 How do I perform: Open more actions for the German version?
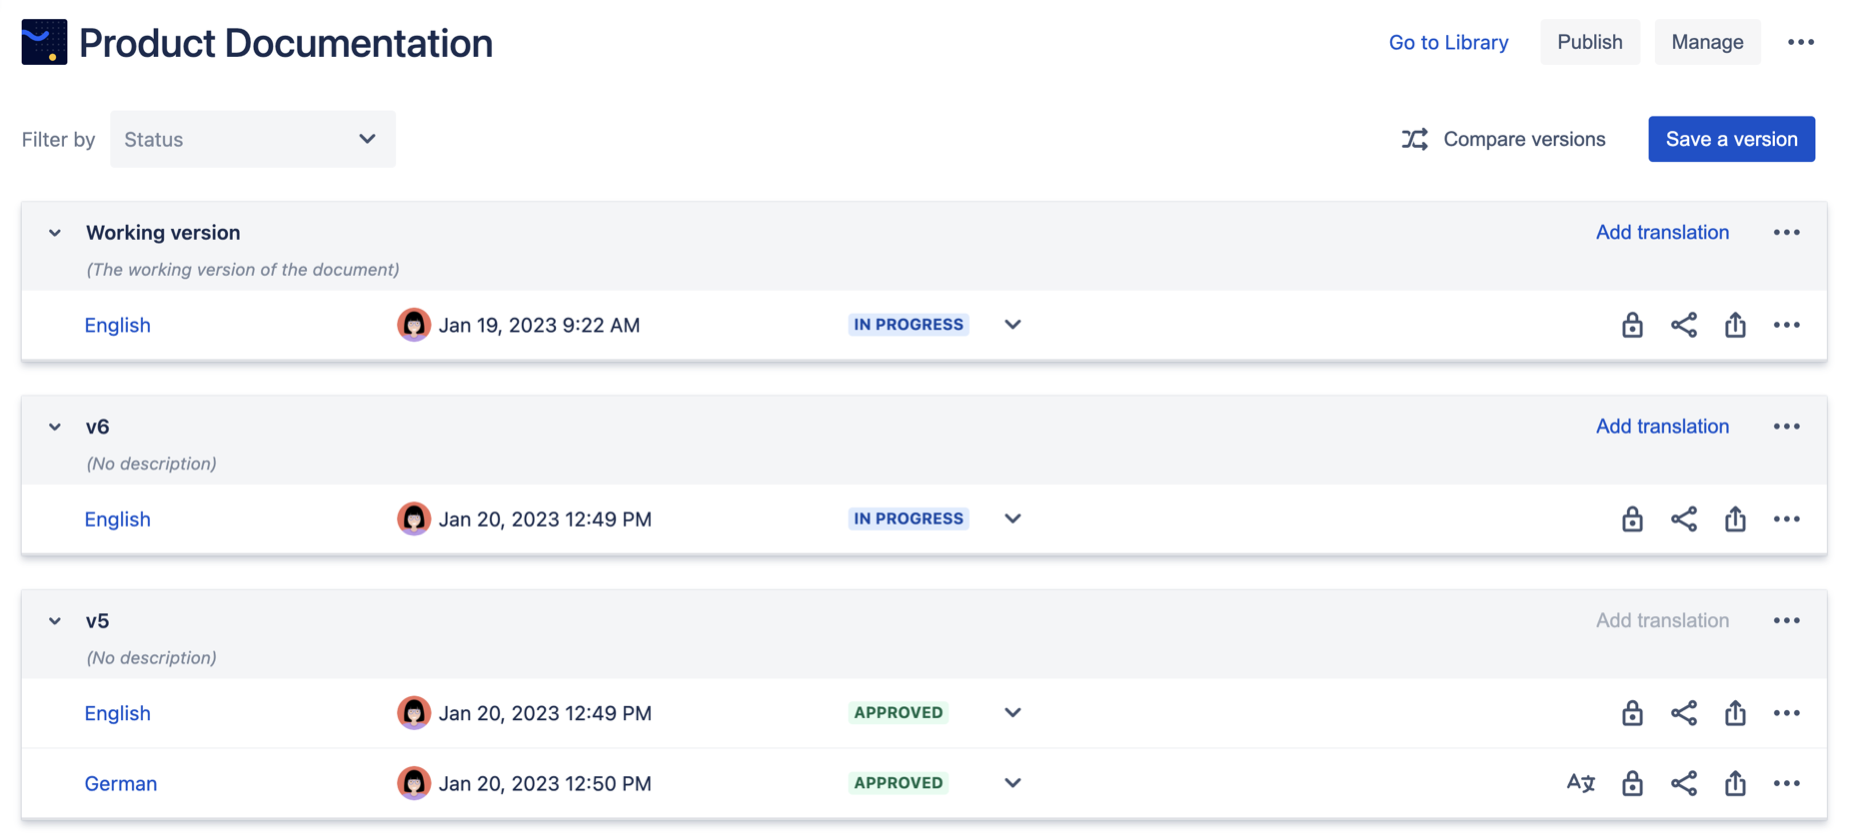click(x=1786, y=783)
